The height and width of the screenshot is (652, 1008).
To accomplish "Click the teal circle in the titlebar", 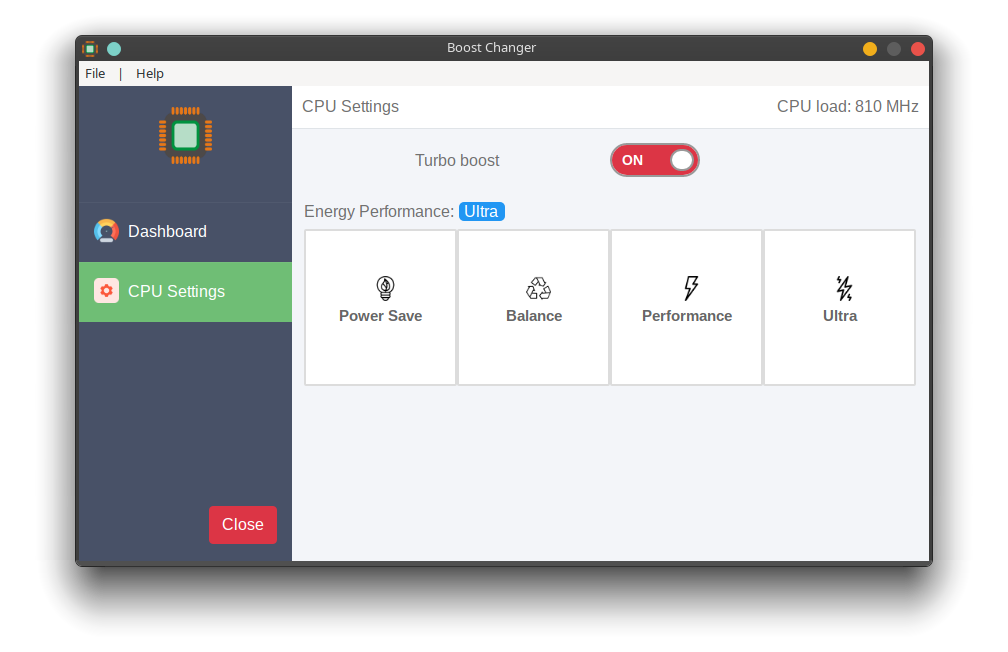I will pyautogui.click(x=114, y=48).
